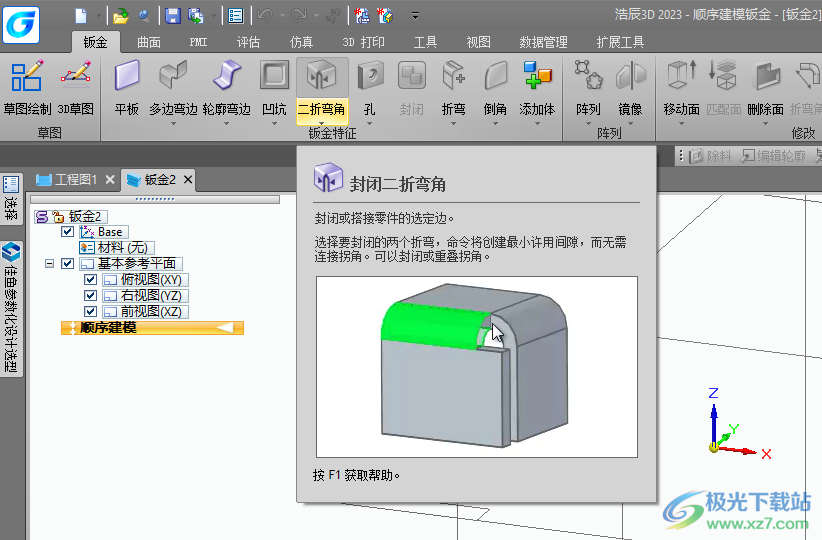Select the 阵列 pattern tool

click(588, 88)
